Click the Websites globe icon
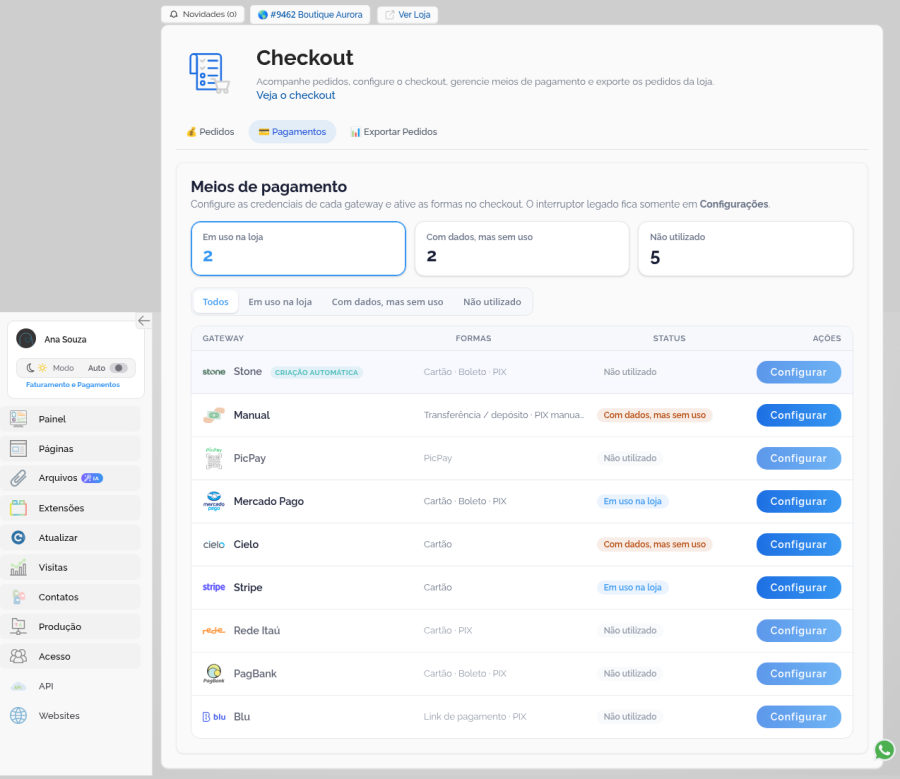 click(18, 716)
